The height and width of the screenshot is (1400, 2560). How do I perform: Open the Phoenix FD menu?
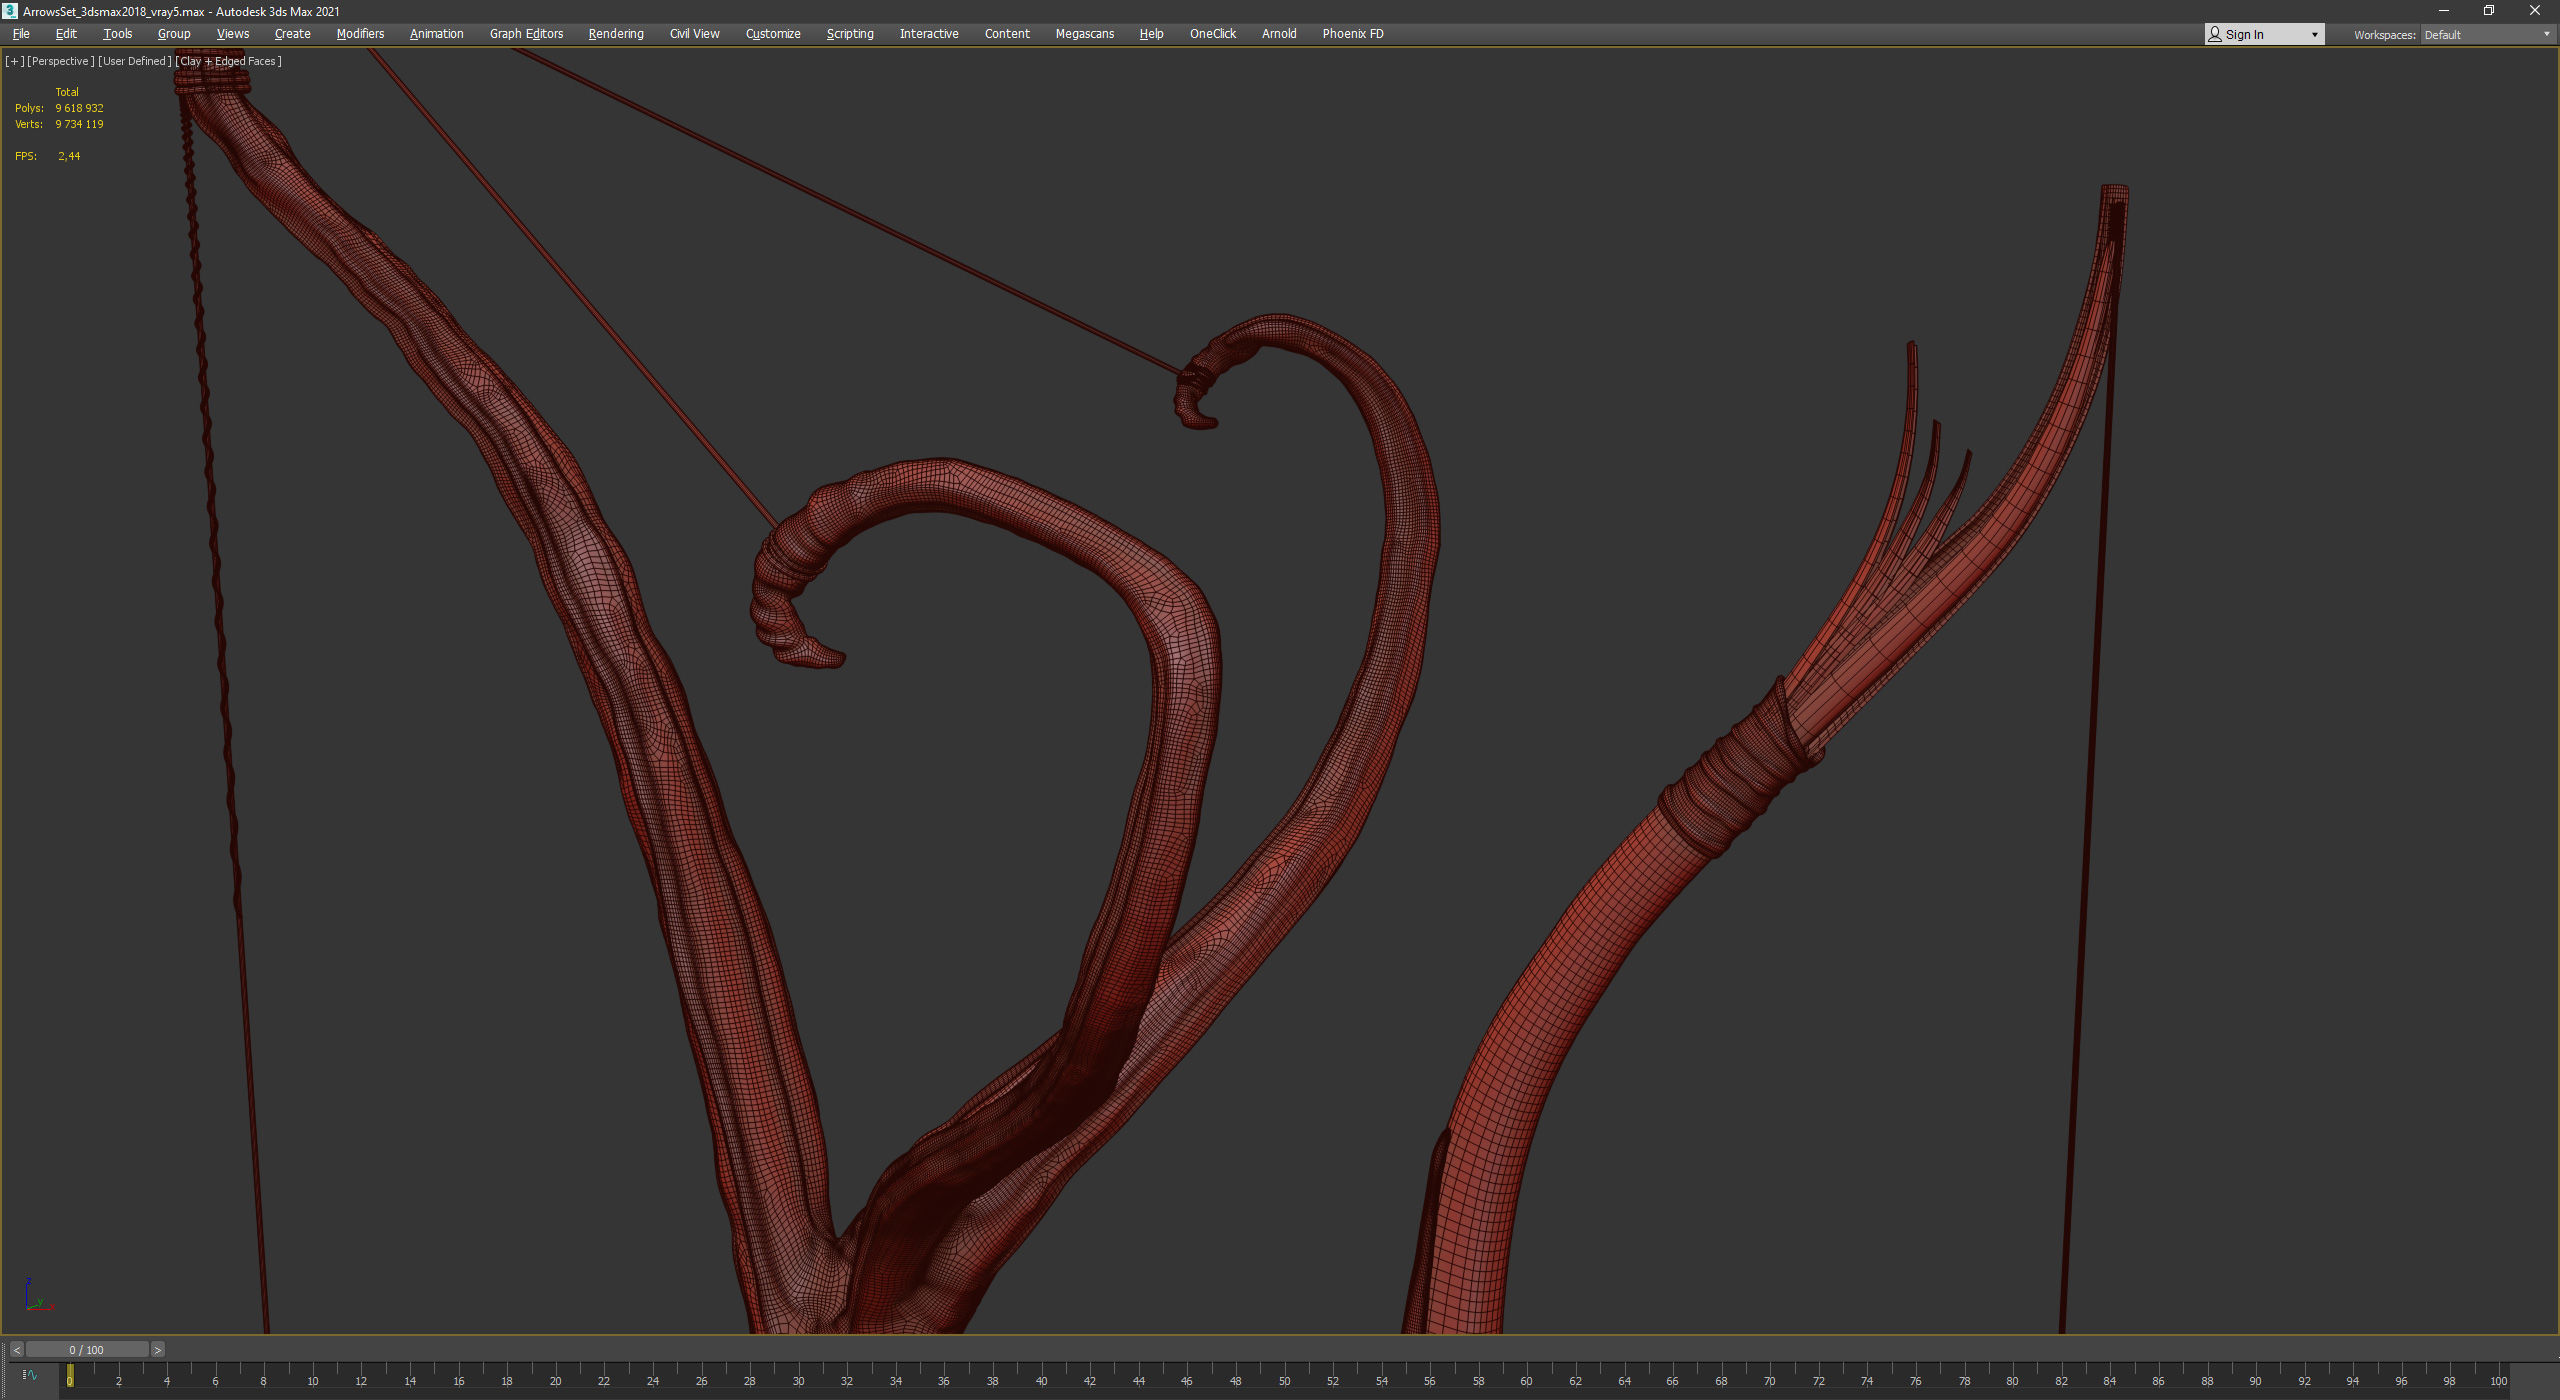1352,34
